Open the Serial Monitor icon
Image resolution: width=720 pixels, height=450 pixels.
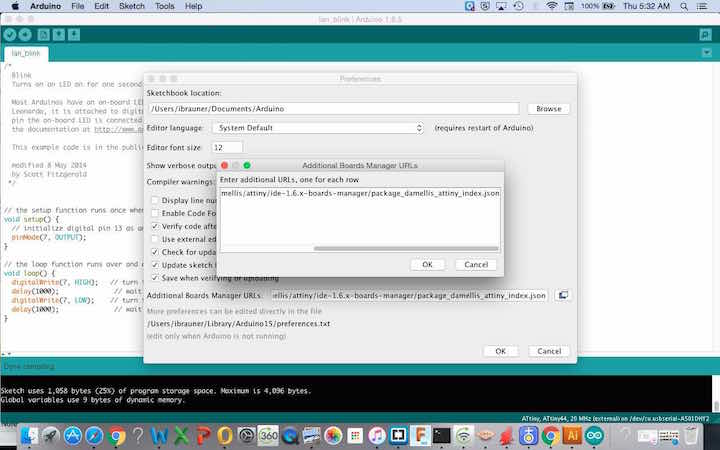pos(705,35)
